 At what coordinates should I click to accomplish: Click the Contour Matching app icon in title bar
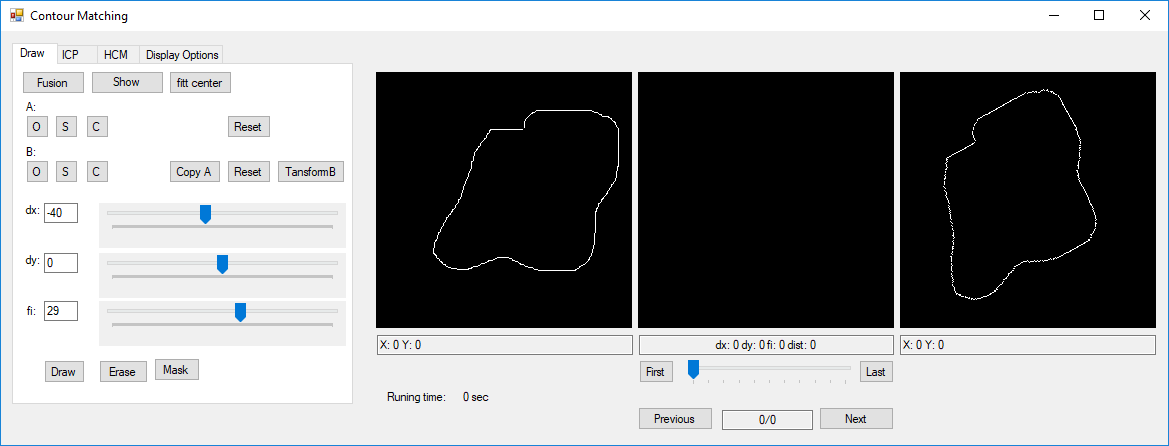click(16, 16)
